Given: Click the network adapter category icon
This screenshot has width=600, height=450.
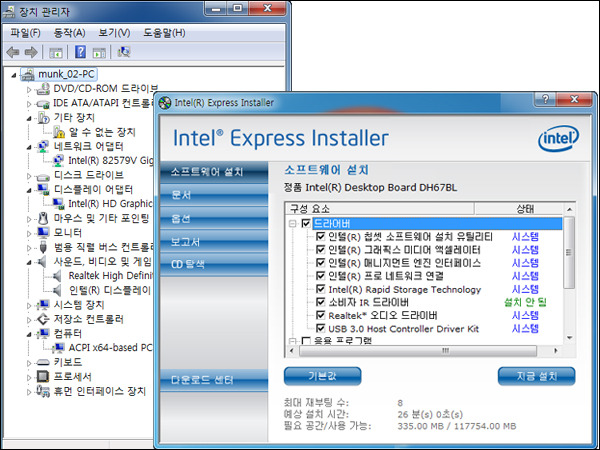Looking at the screenshot, I should click(x=43, y=147).
